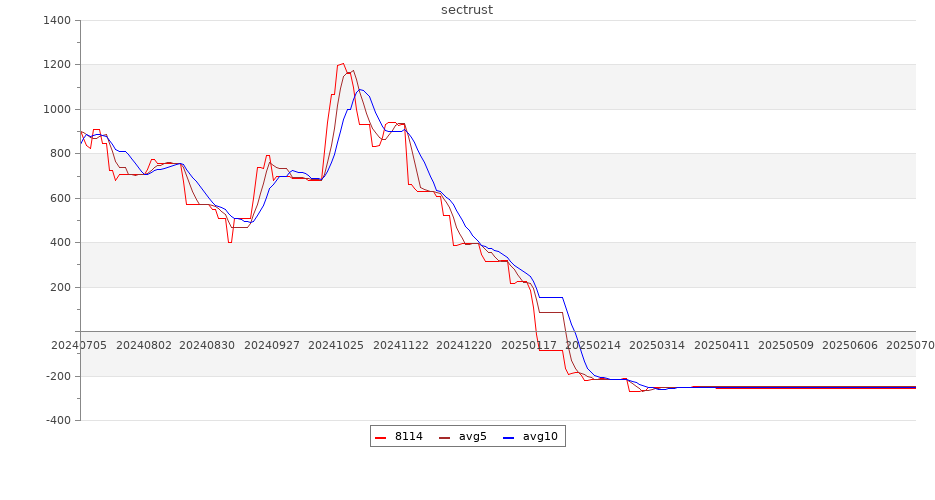
Task: Click the 200 y-axis label
Action: click(x=61, y=287)
